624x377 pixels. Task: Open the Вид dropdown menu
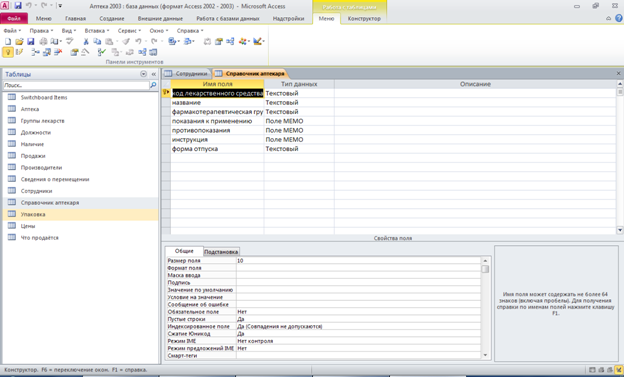pos(69,31)
